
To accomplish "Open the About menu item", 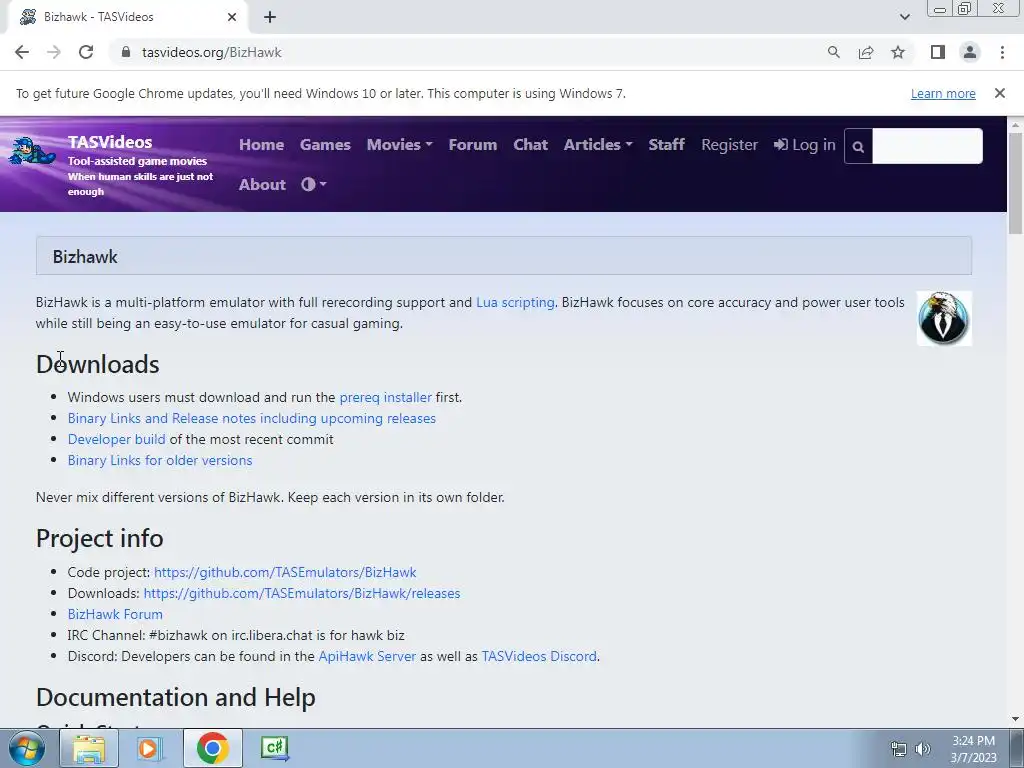I will (x=263, y=184).
